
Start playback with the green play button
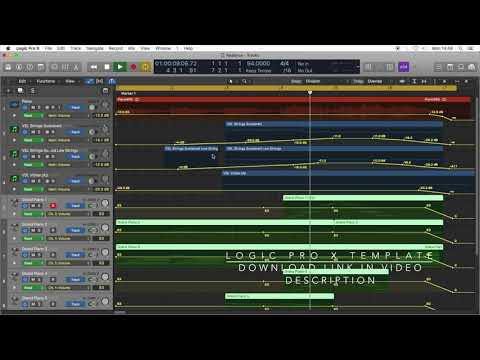(120, 67)
